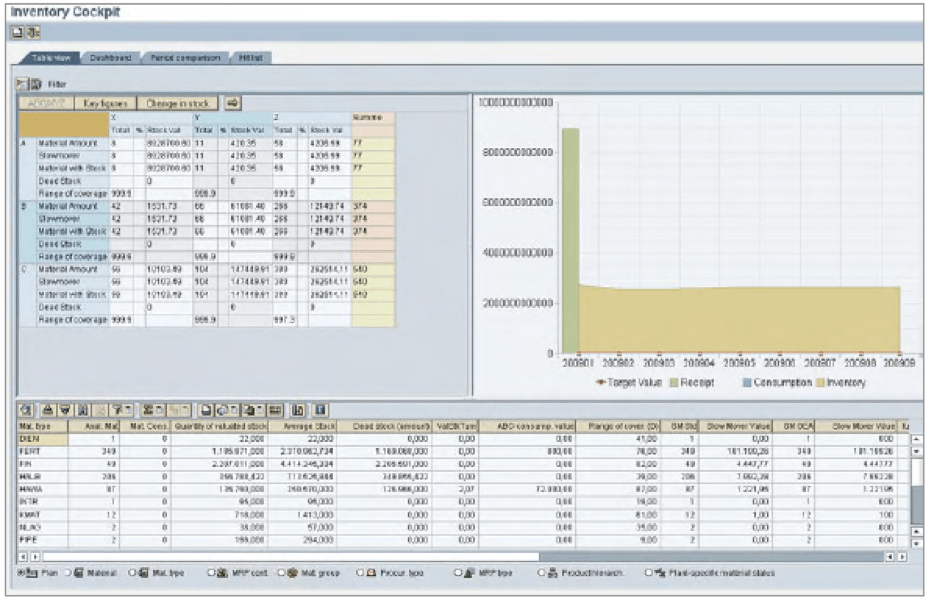Screen dimensions: 933x602
Task: Click the Export icon in grid toolbar
Action: pyautogui.click(x=249, y=410)
